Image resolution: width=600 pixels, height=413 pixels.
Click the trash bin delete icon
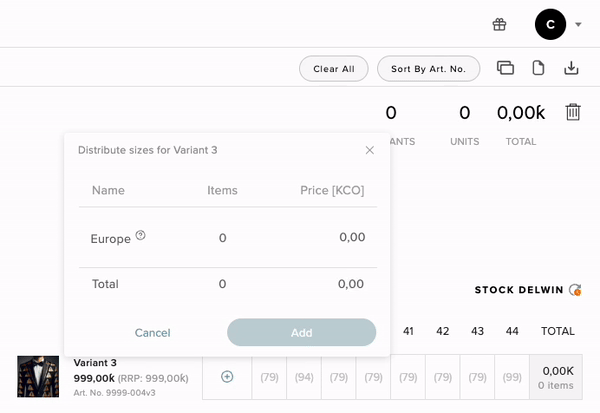click(573, 112)
